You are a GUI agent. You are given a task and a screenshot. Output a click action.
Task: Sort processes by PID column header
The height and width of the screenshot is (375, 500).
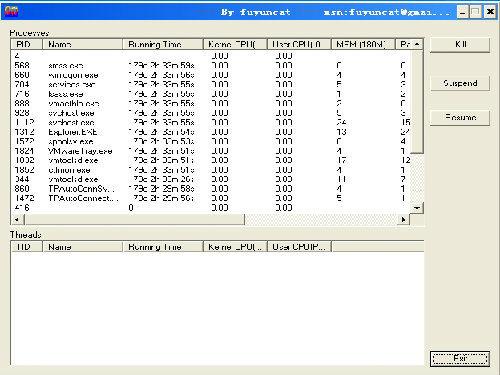point(27,44)
